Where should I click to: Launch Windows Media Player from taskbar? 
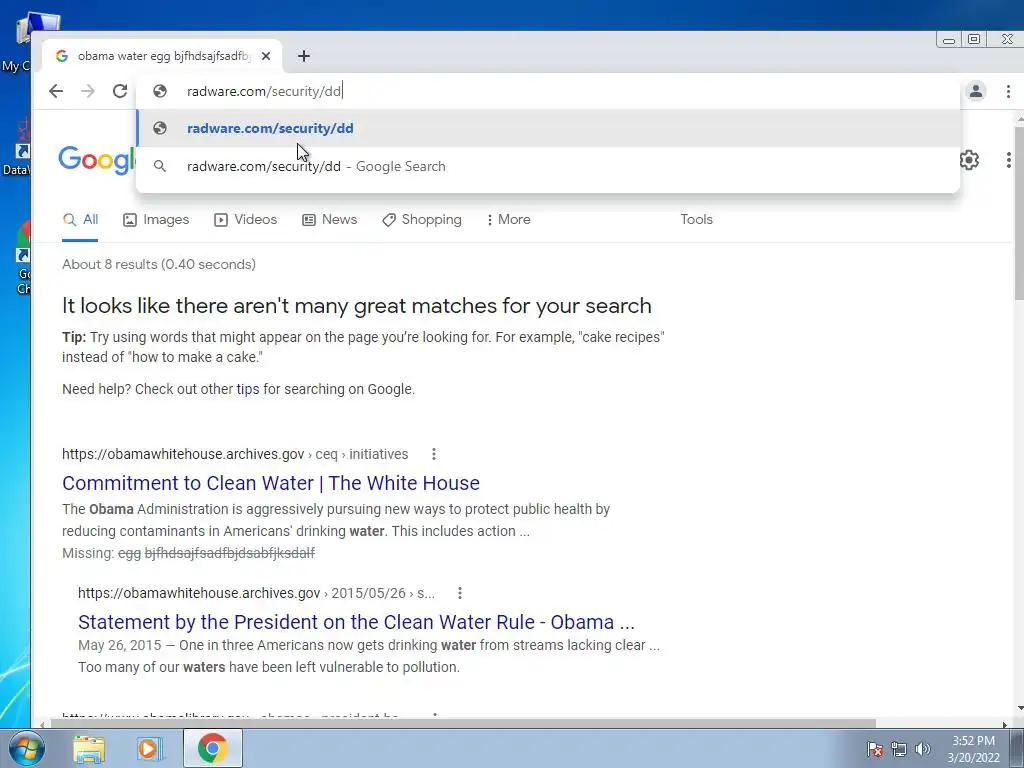(x=149, y=748)
